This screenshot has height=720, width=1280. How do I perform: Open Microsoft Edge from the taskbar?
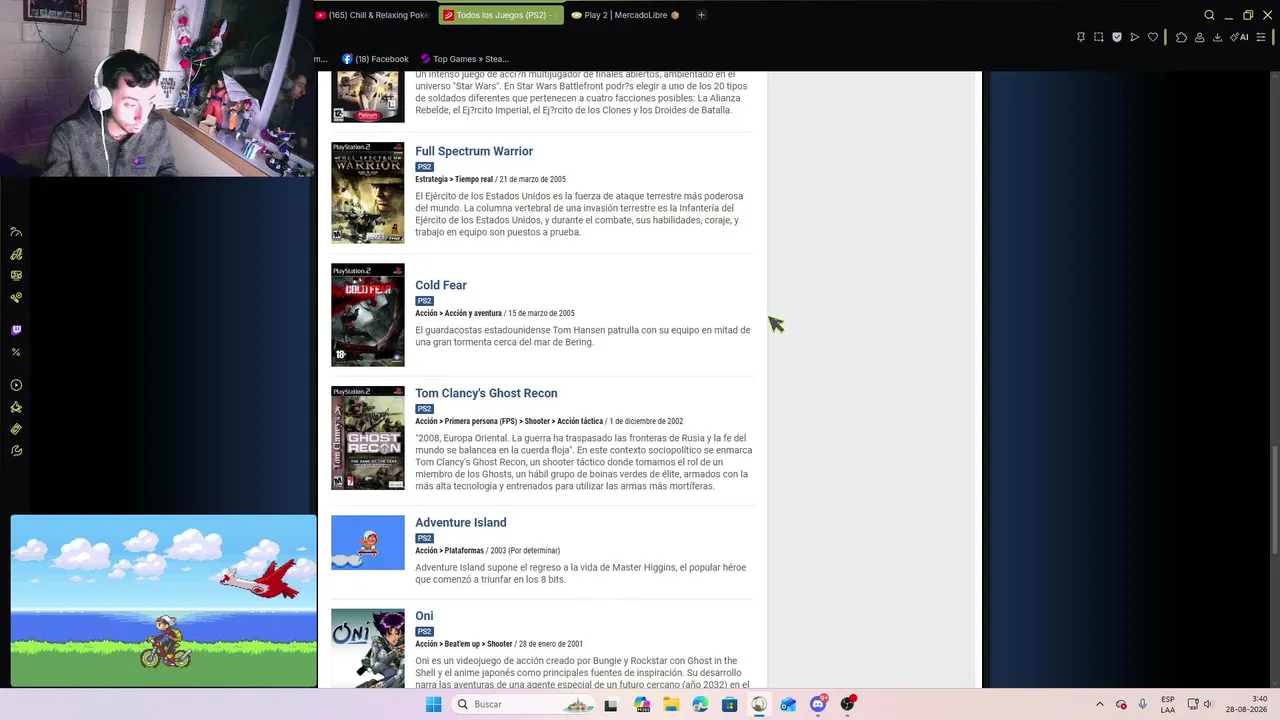click(x=700, y=704)
